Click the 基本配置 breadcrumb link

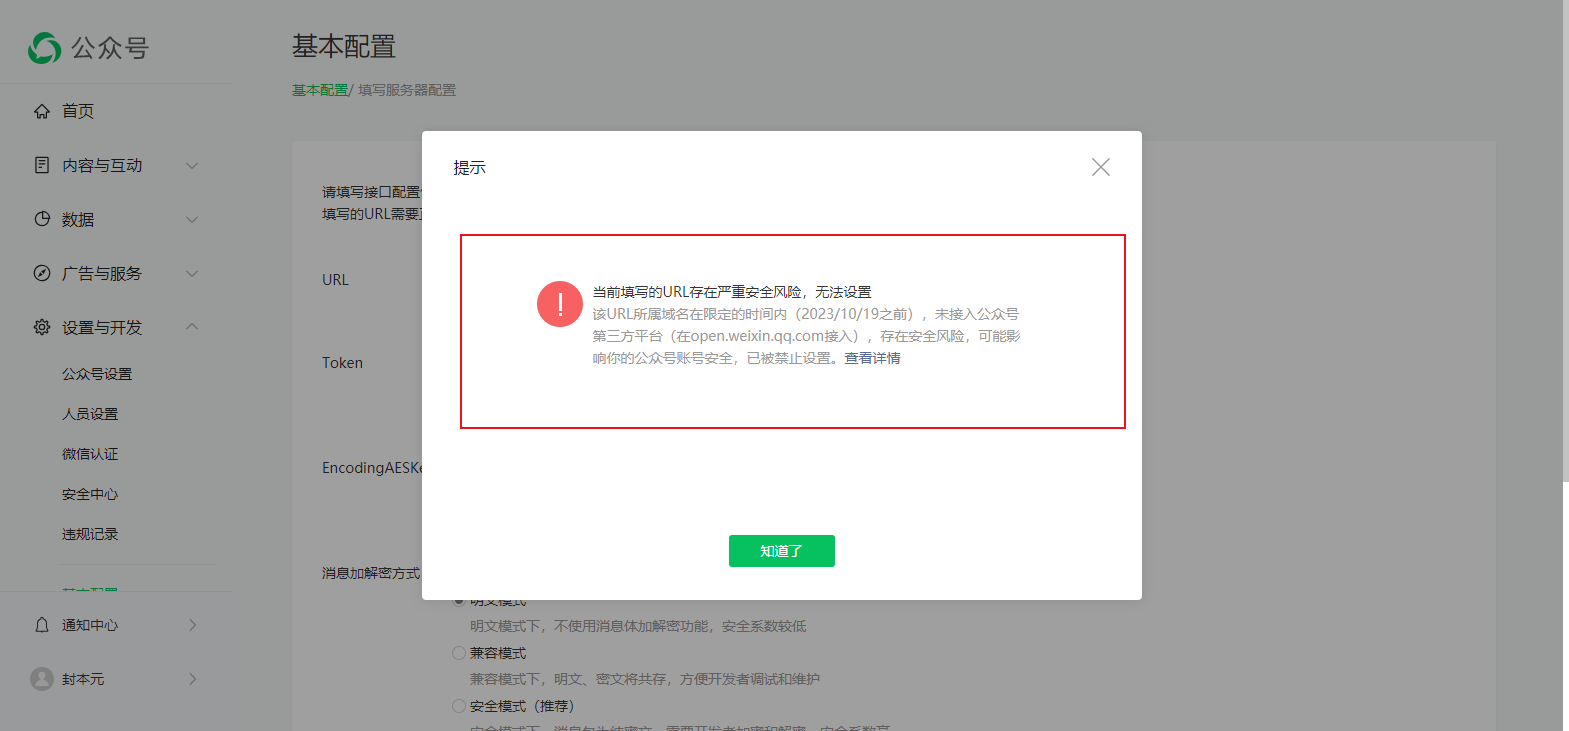click(320, 90)
